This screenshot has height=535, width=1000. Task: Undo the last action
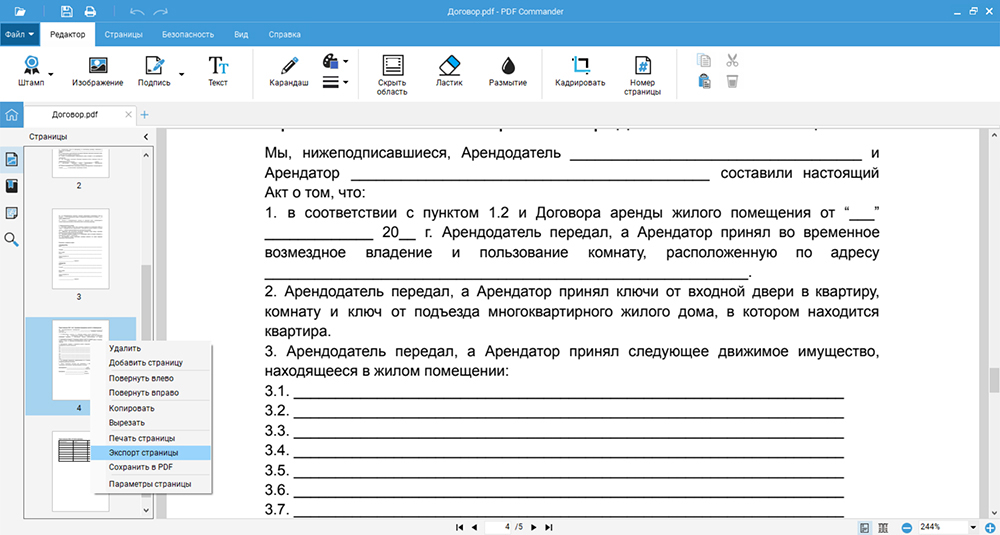[x=136, y=11]
